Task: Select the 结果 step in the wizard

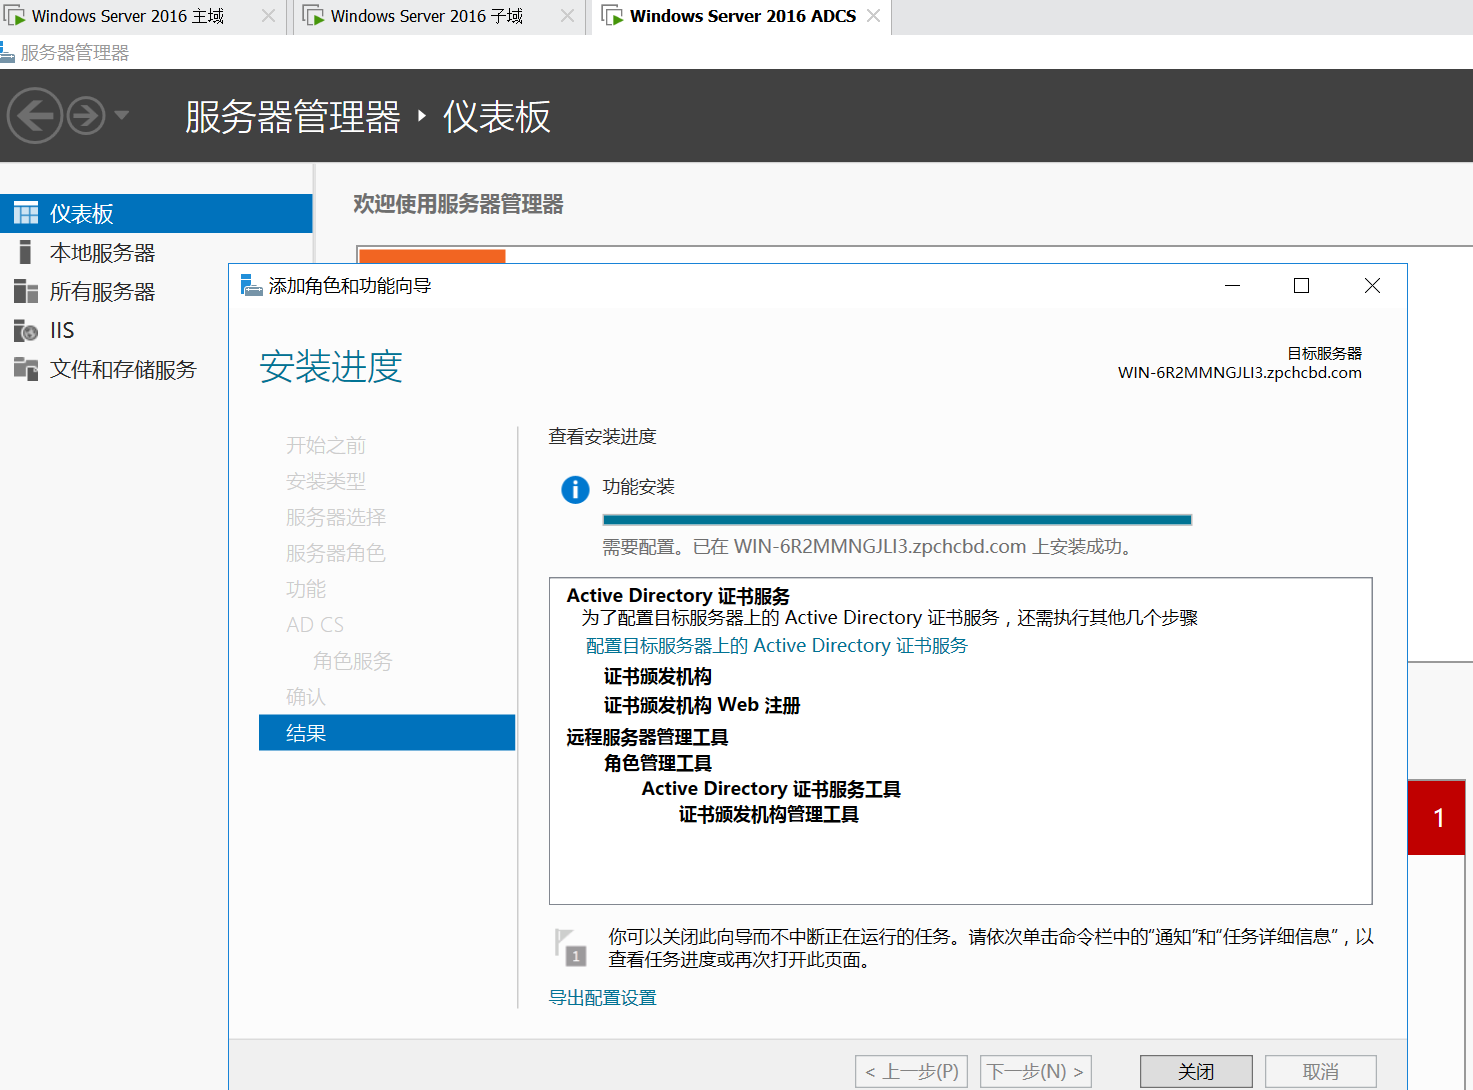Action: (x=387, y=733)
